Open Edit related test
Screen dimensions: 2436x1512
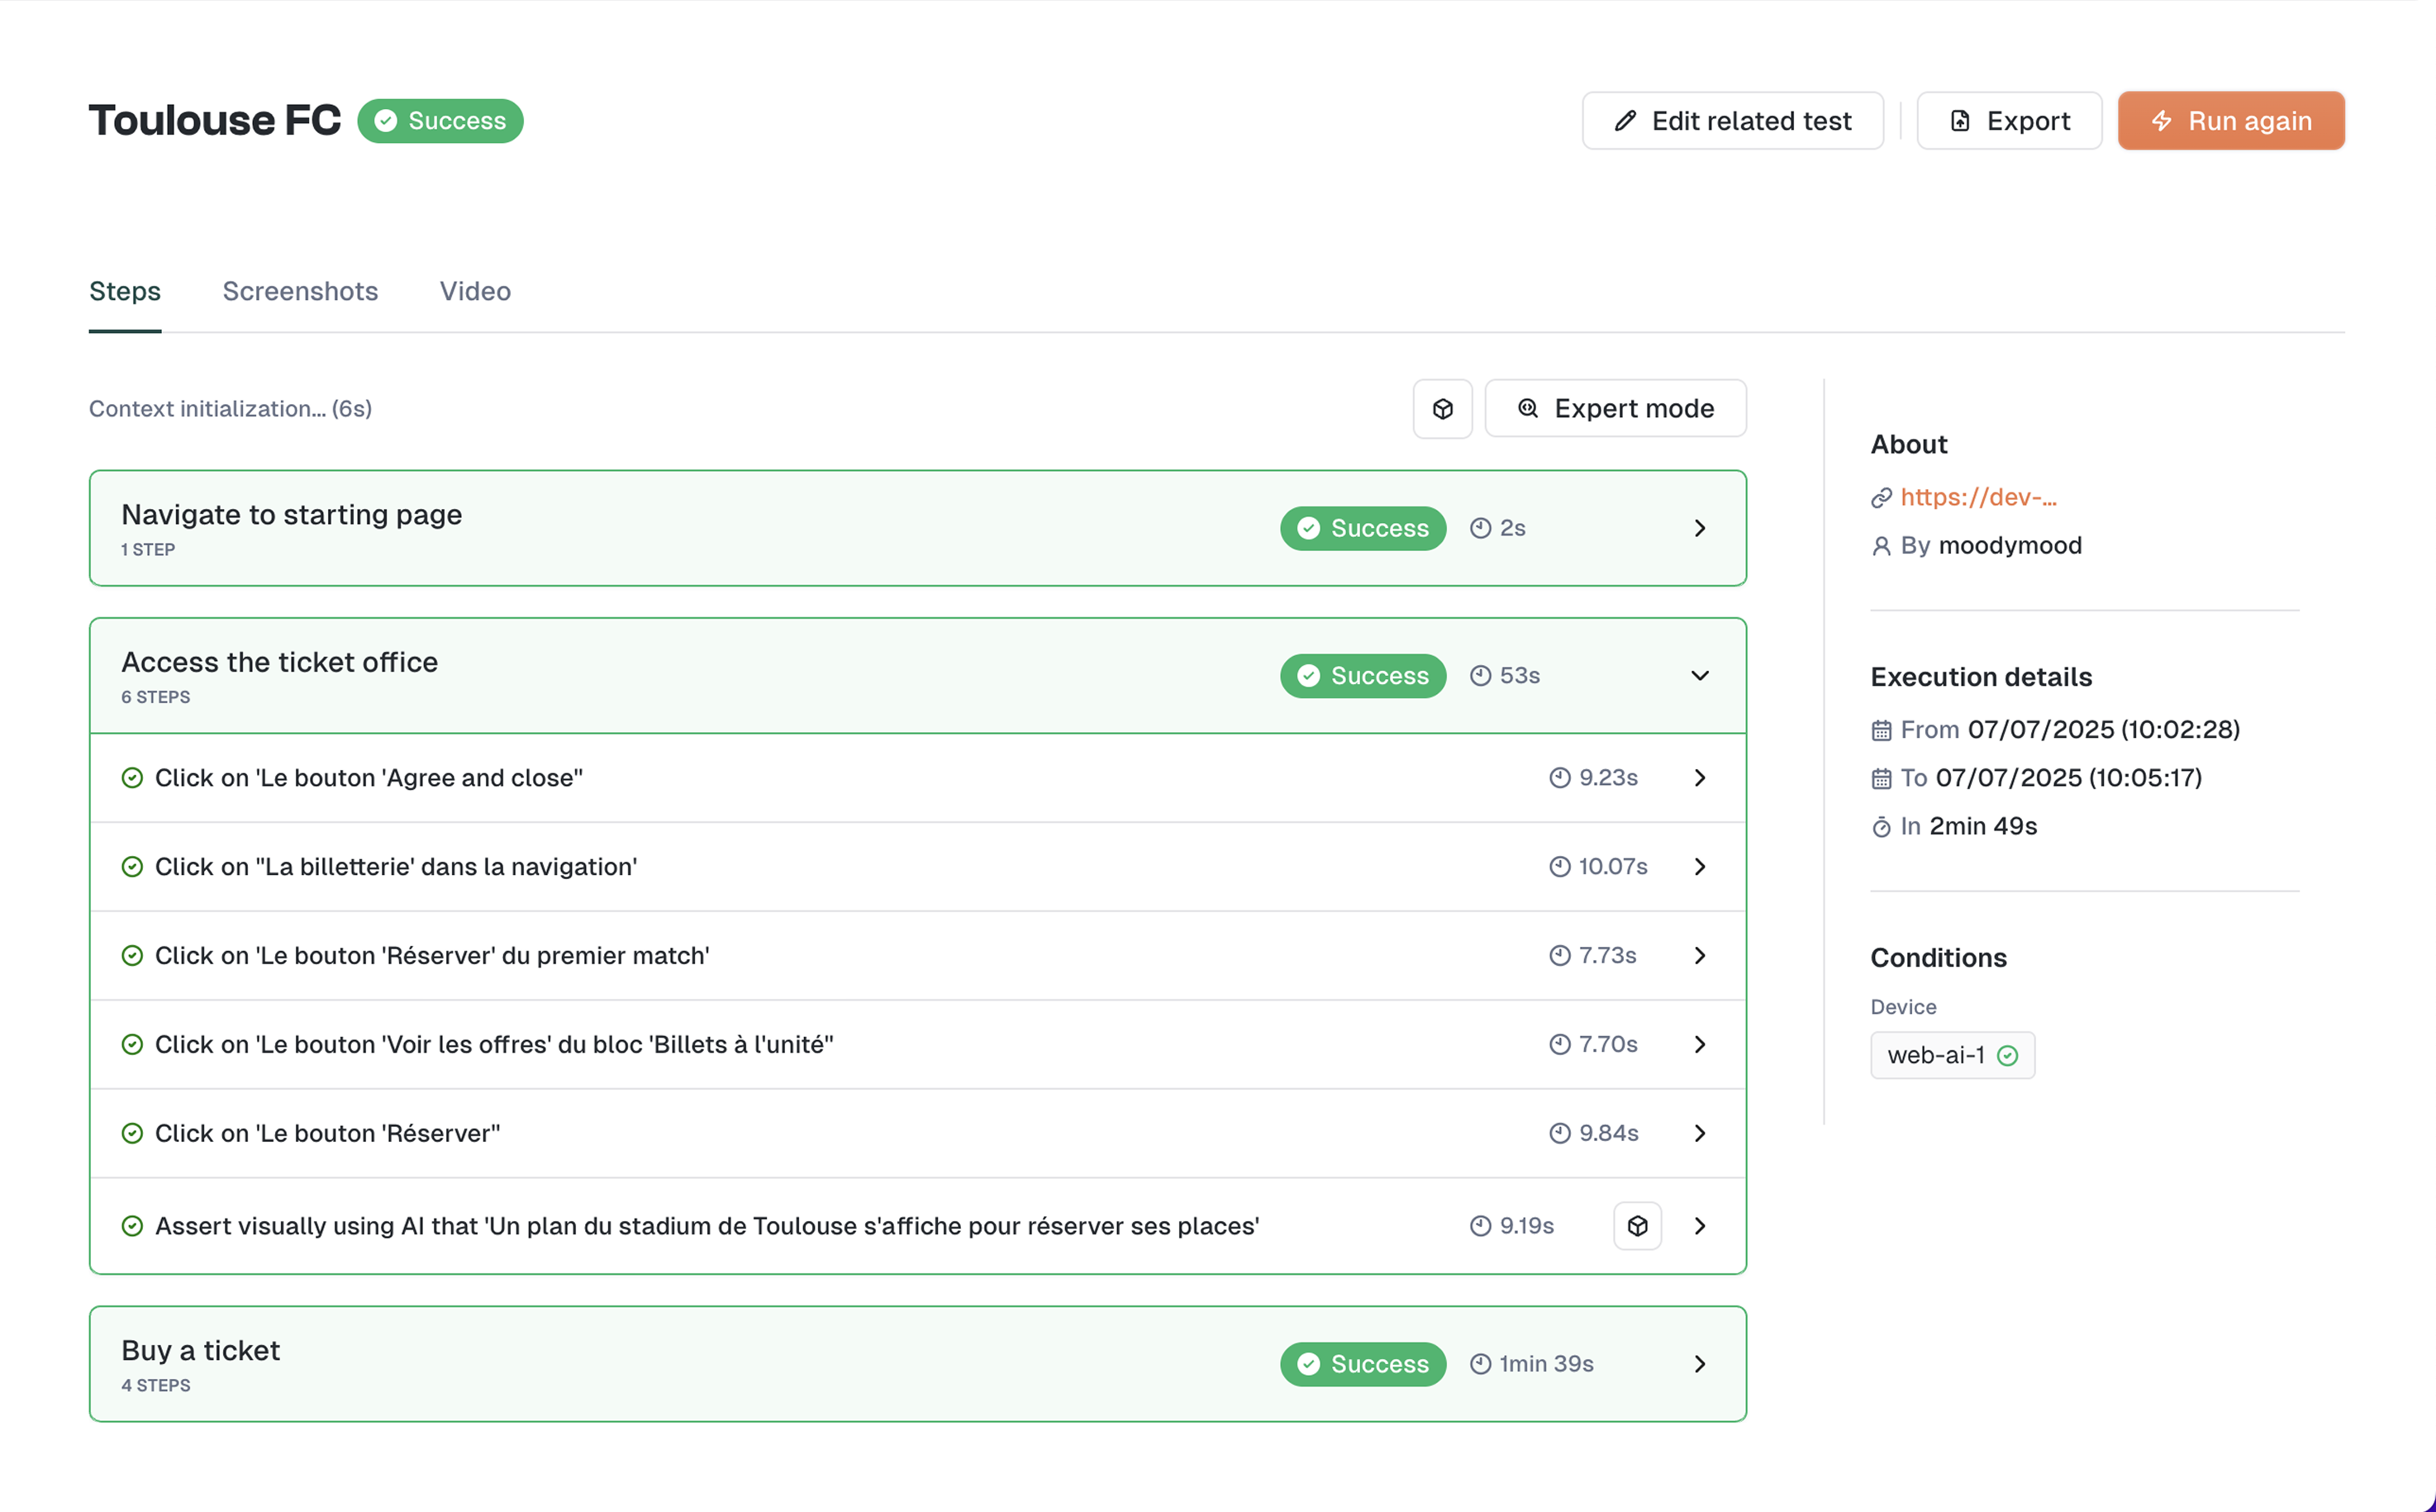(x=1732, y=121)
